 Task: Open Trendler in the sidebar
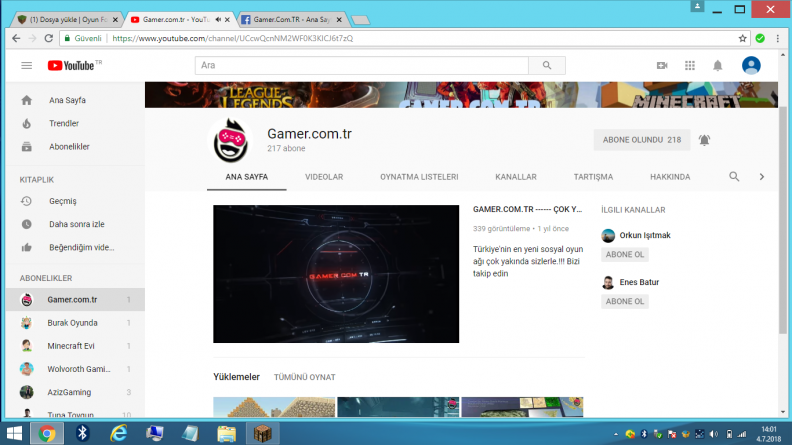click(75, 123)
